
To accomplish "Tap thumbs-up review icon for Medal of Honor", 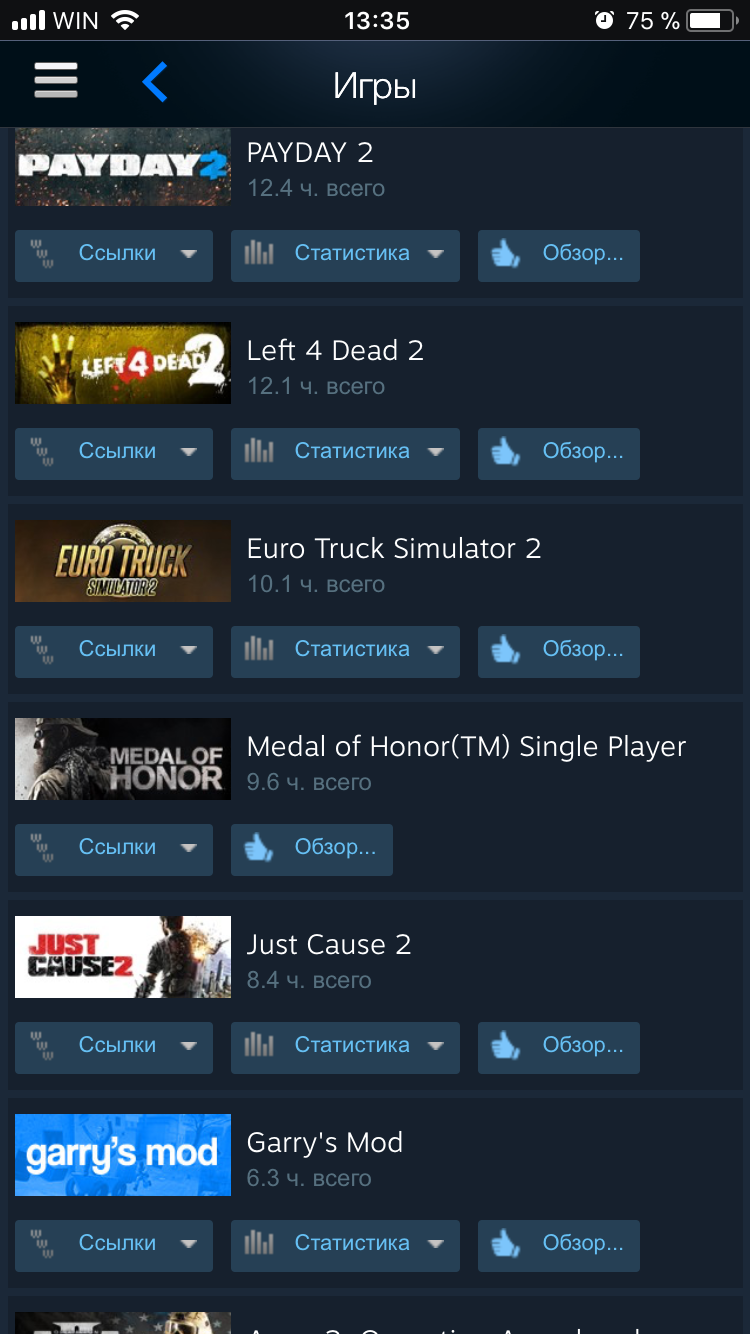I will pyautogui.click(x=259, y=849).
